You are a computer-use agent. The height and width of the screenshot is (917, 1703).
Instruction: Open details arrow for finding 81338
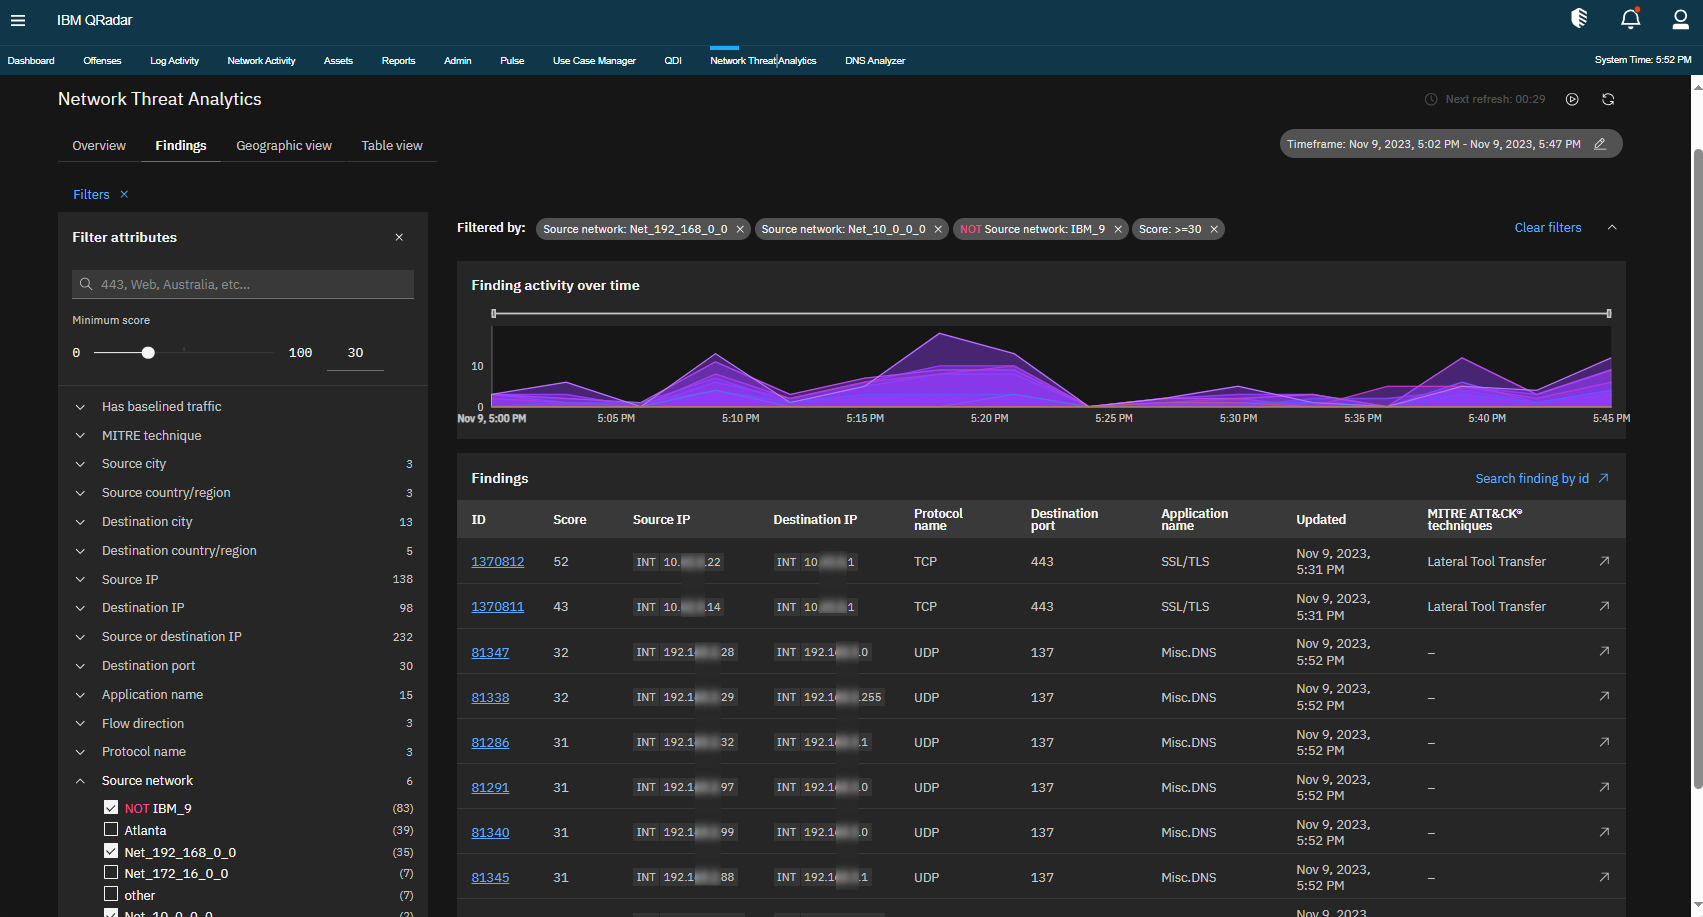(x=1604, y=696)
